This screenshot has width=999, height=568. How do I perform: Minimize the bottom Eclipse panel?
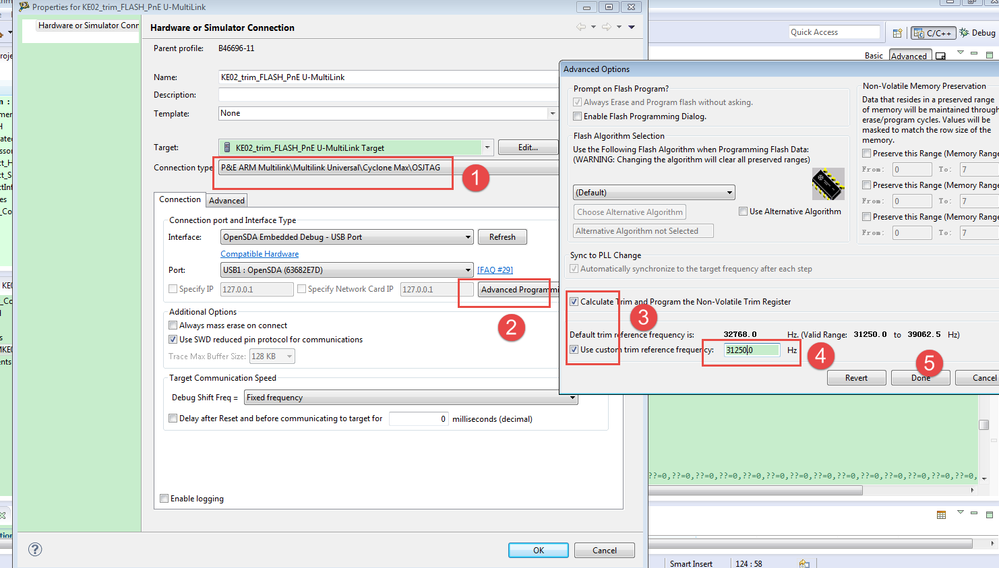974,512
